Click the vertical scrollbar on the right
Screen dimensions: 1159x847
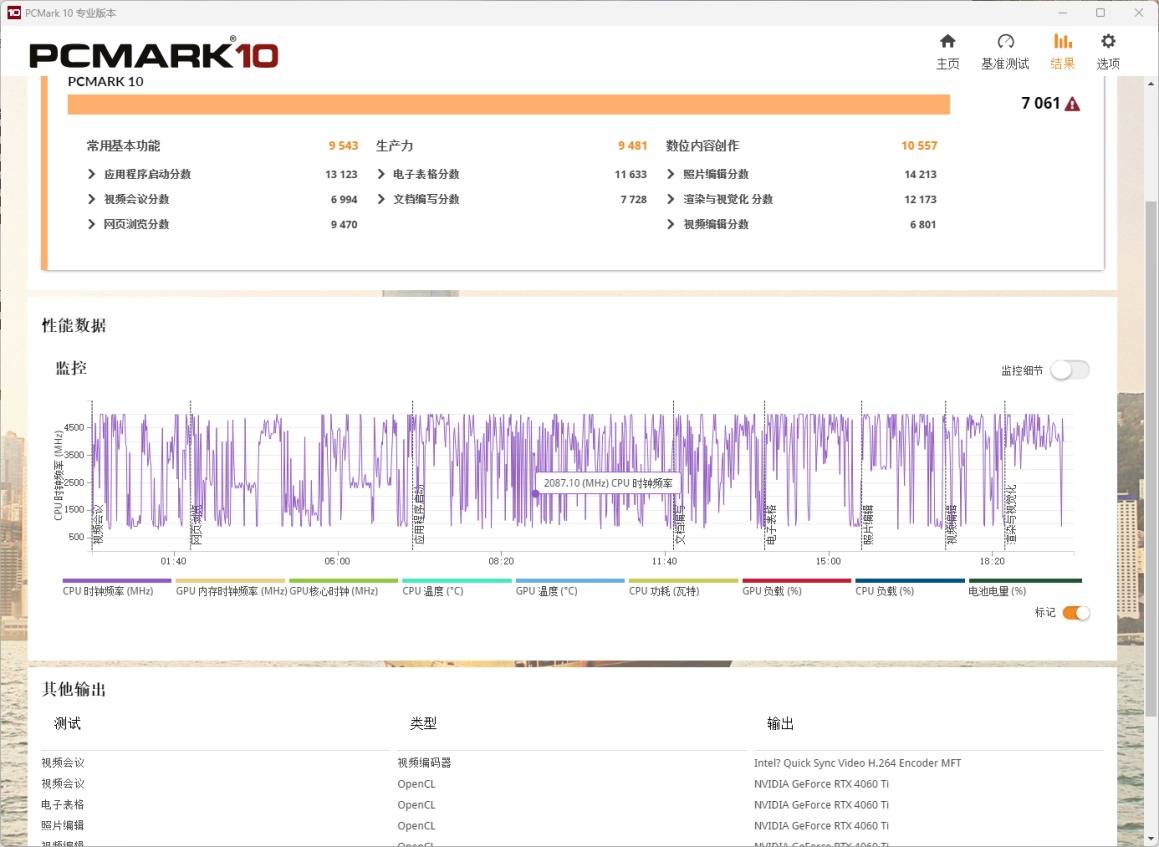(x=1151, y=458)
